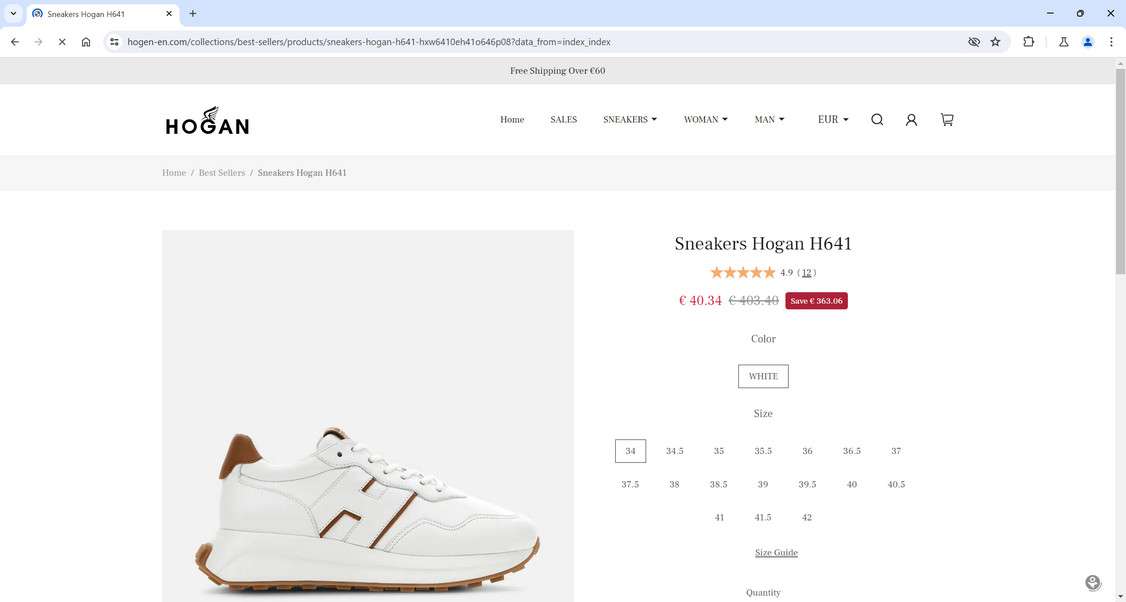Select size 36.5
This screenshot has height=602, width=1126.
click(852, 451)
